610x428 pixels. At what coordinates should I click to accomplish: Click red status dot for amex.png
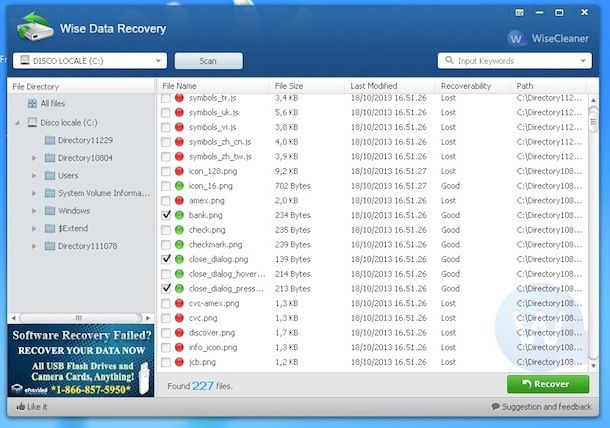pyautogui.click(x=179, y=201)
